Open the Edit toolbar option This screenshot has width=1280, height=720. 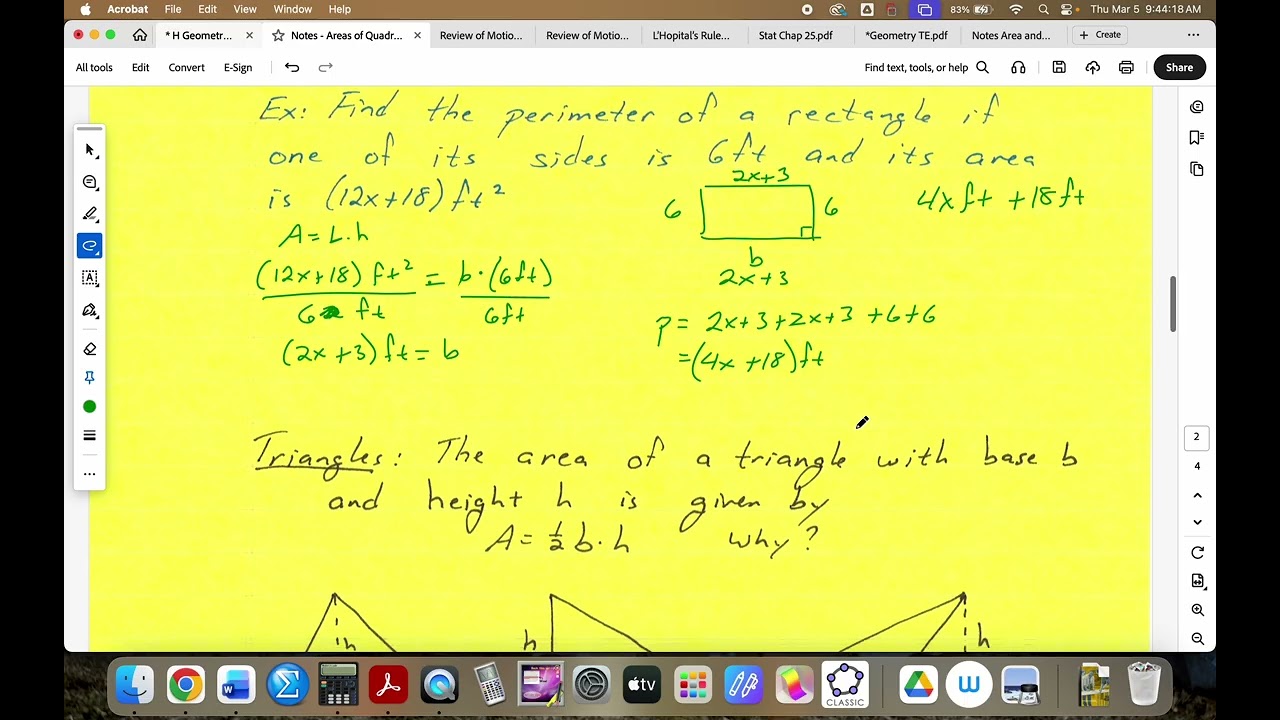(140, 67)
